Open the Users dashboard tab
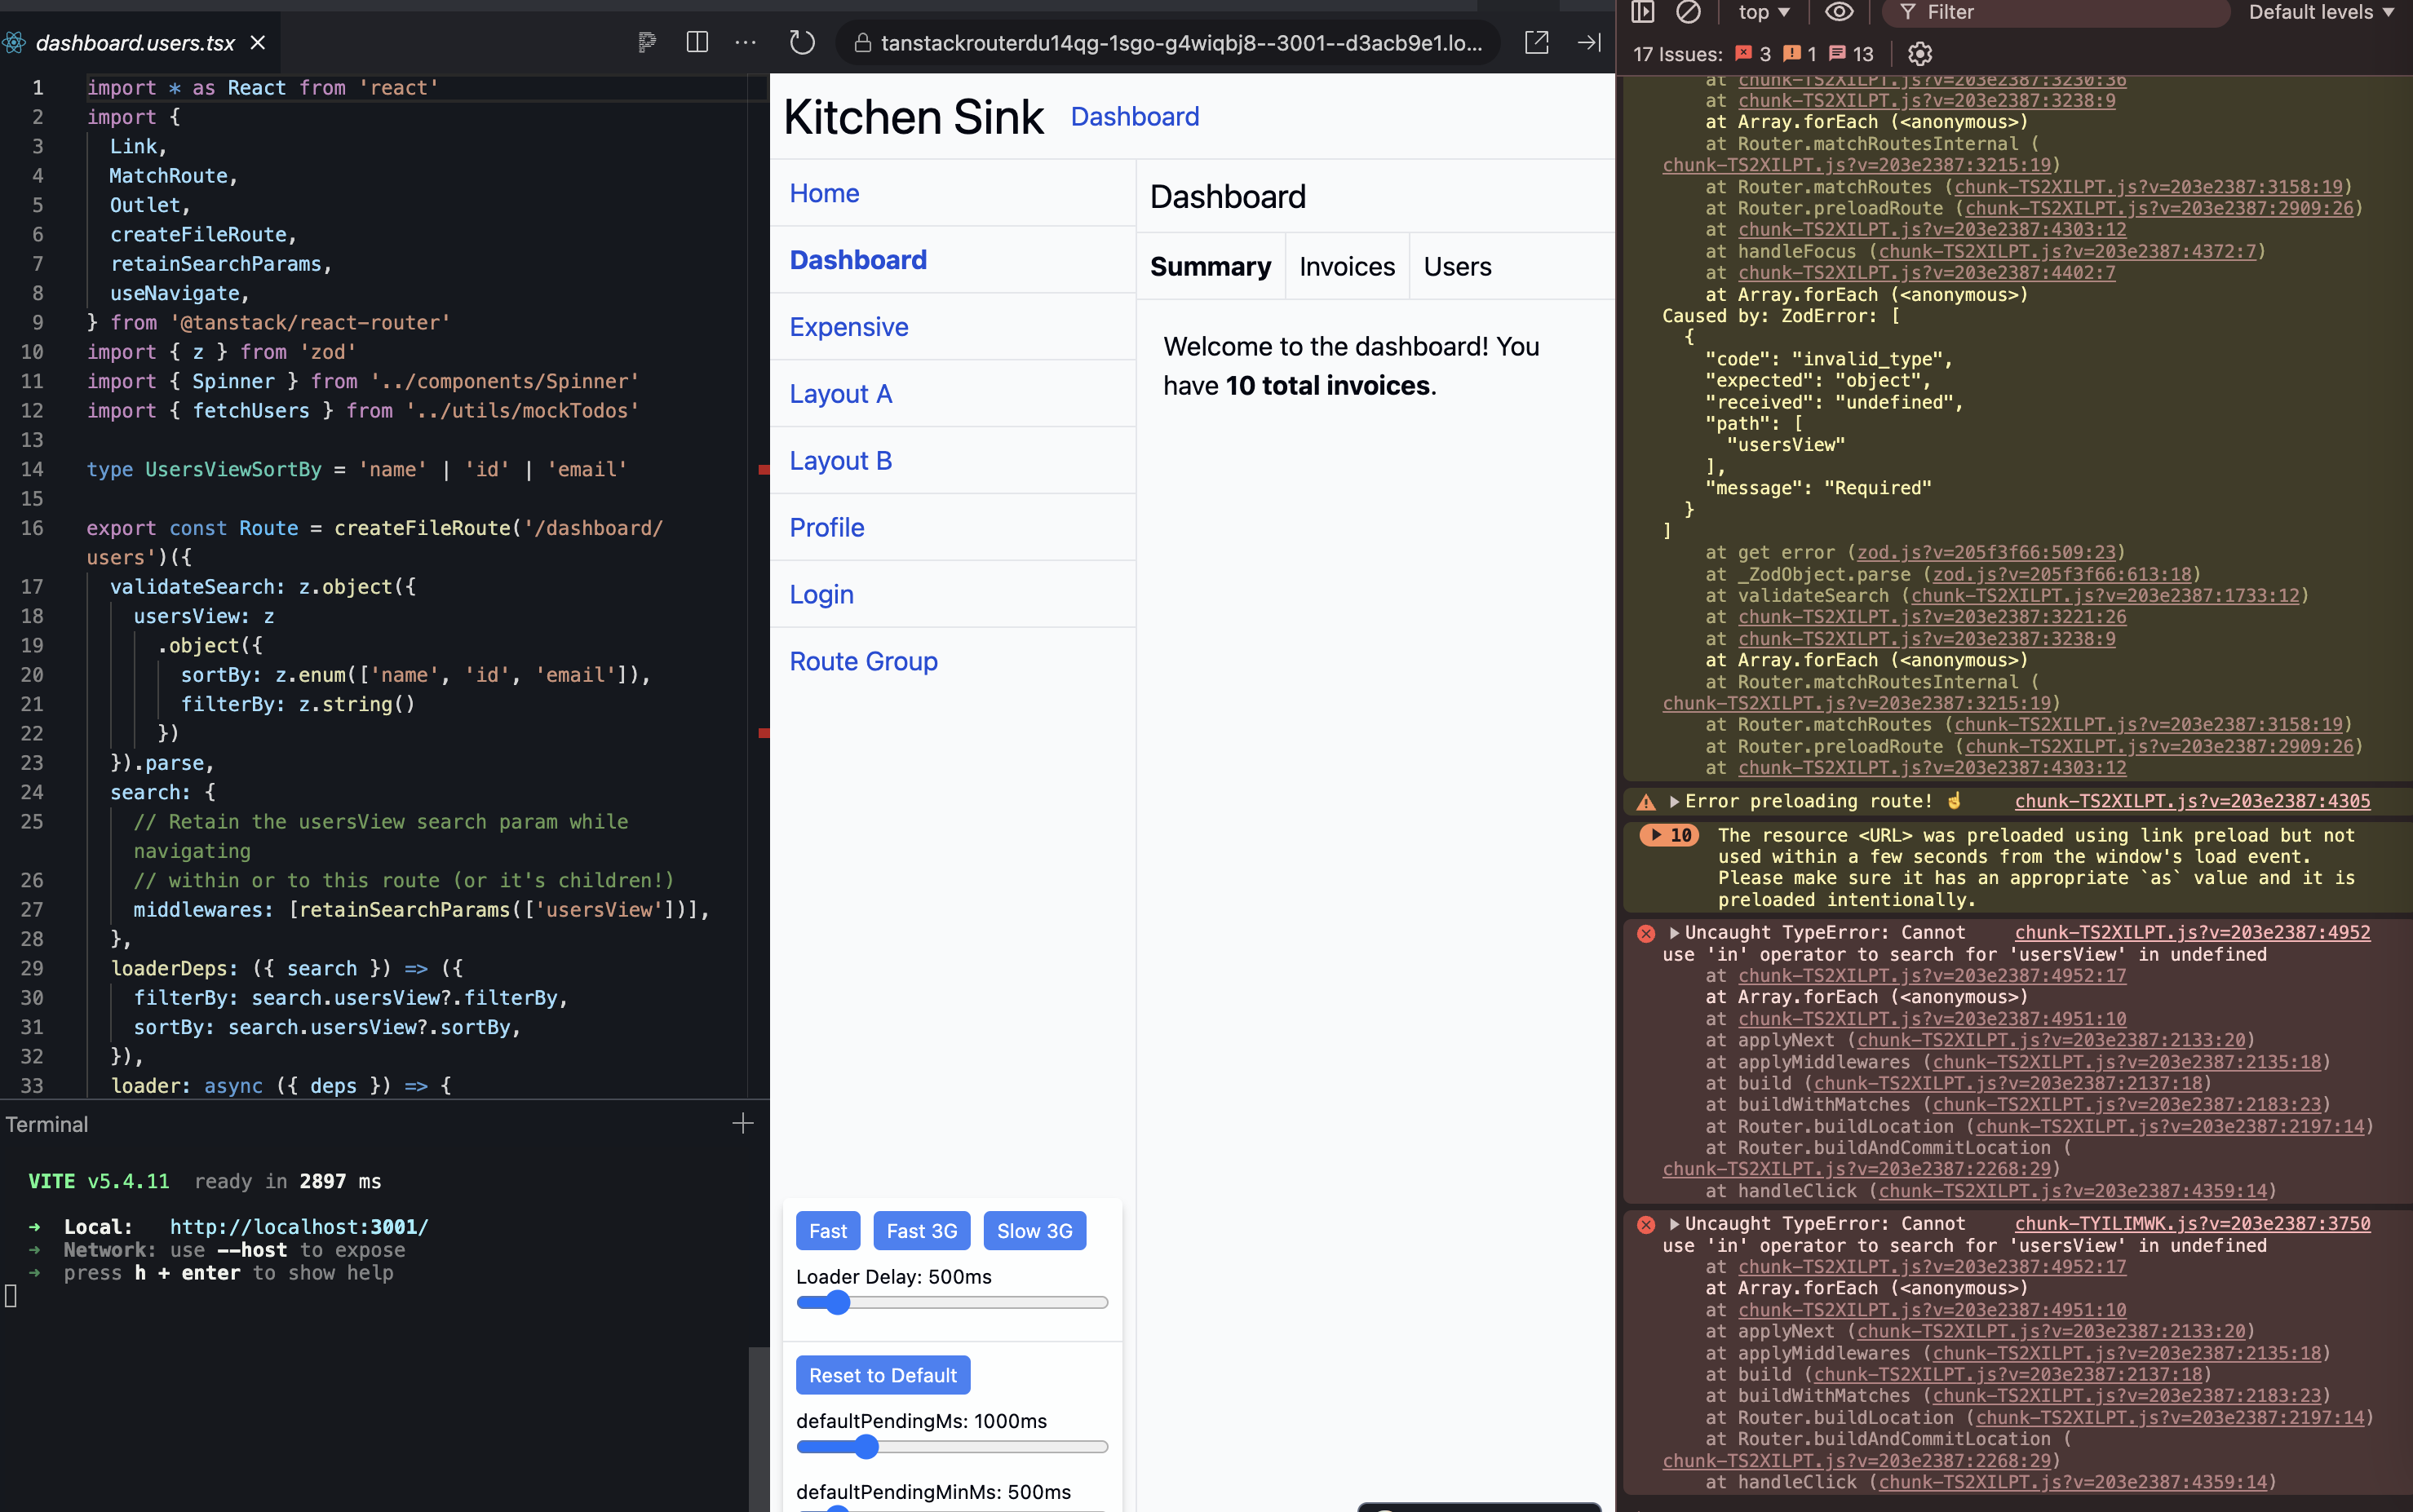Image resolution: width=2413 pixels, height=1512 pixels. point(1457,267)
